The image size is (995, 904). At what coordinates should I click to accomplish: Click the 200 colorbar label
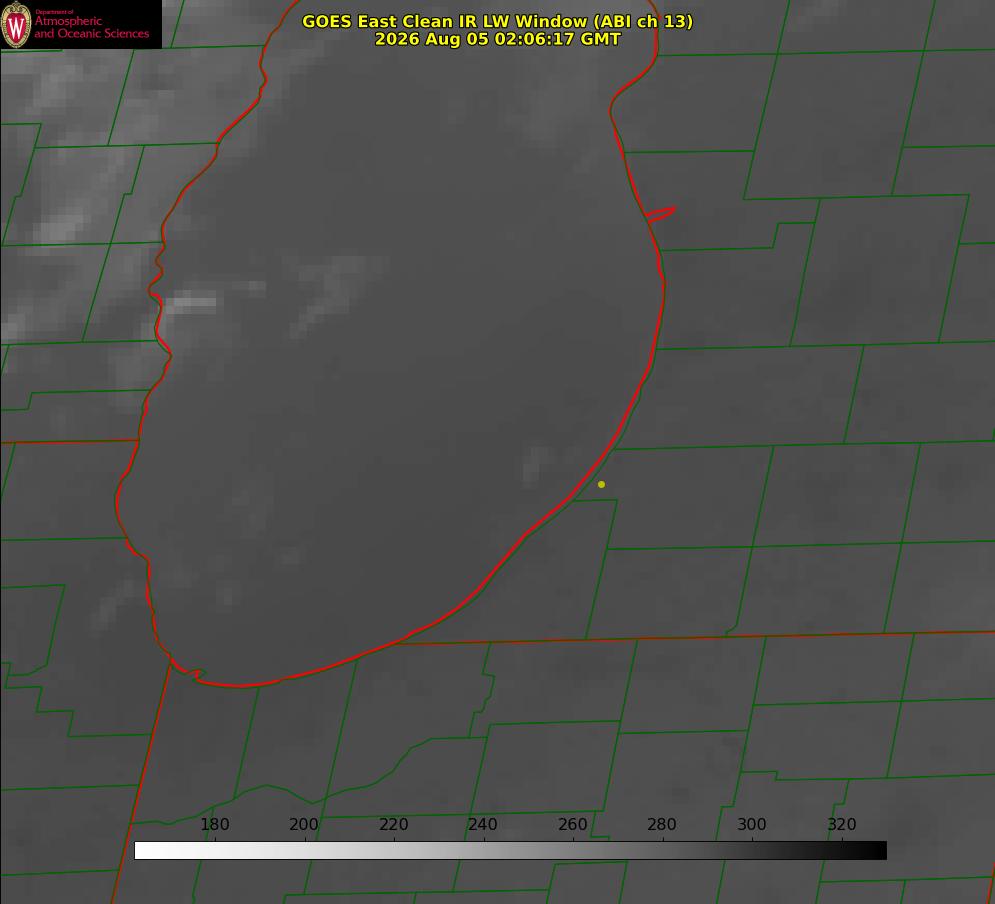point(304,824)
